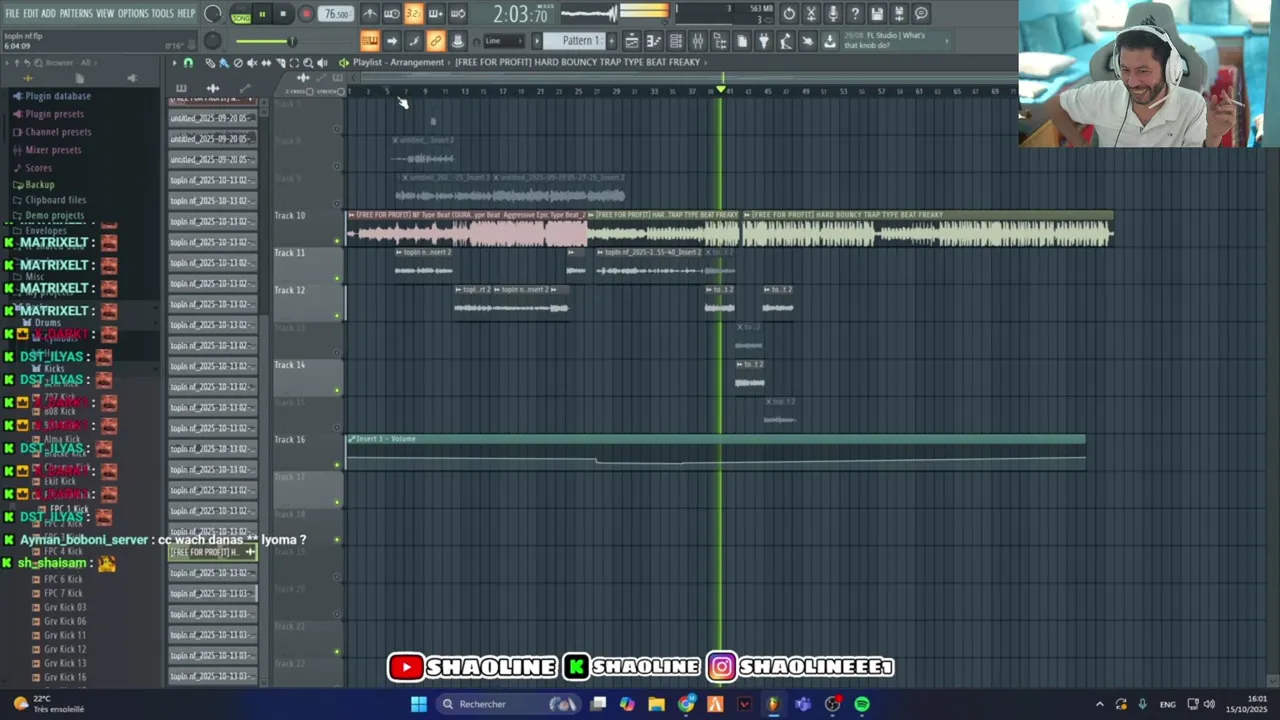Open the channel rack icon
The image size is (1280, 720).
676,41
